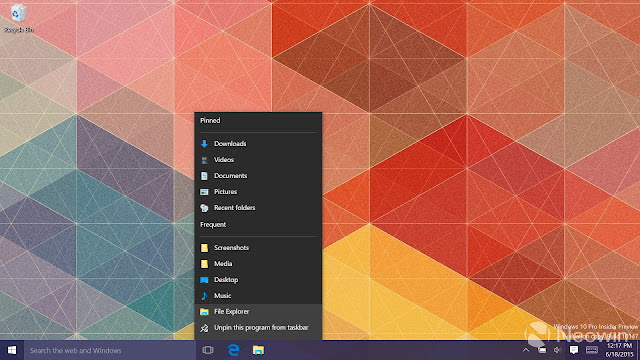The width and height of the screenshot is (640, 360).
Task: Click the volume speaker icon in the tray
Action: (557, 350)
